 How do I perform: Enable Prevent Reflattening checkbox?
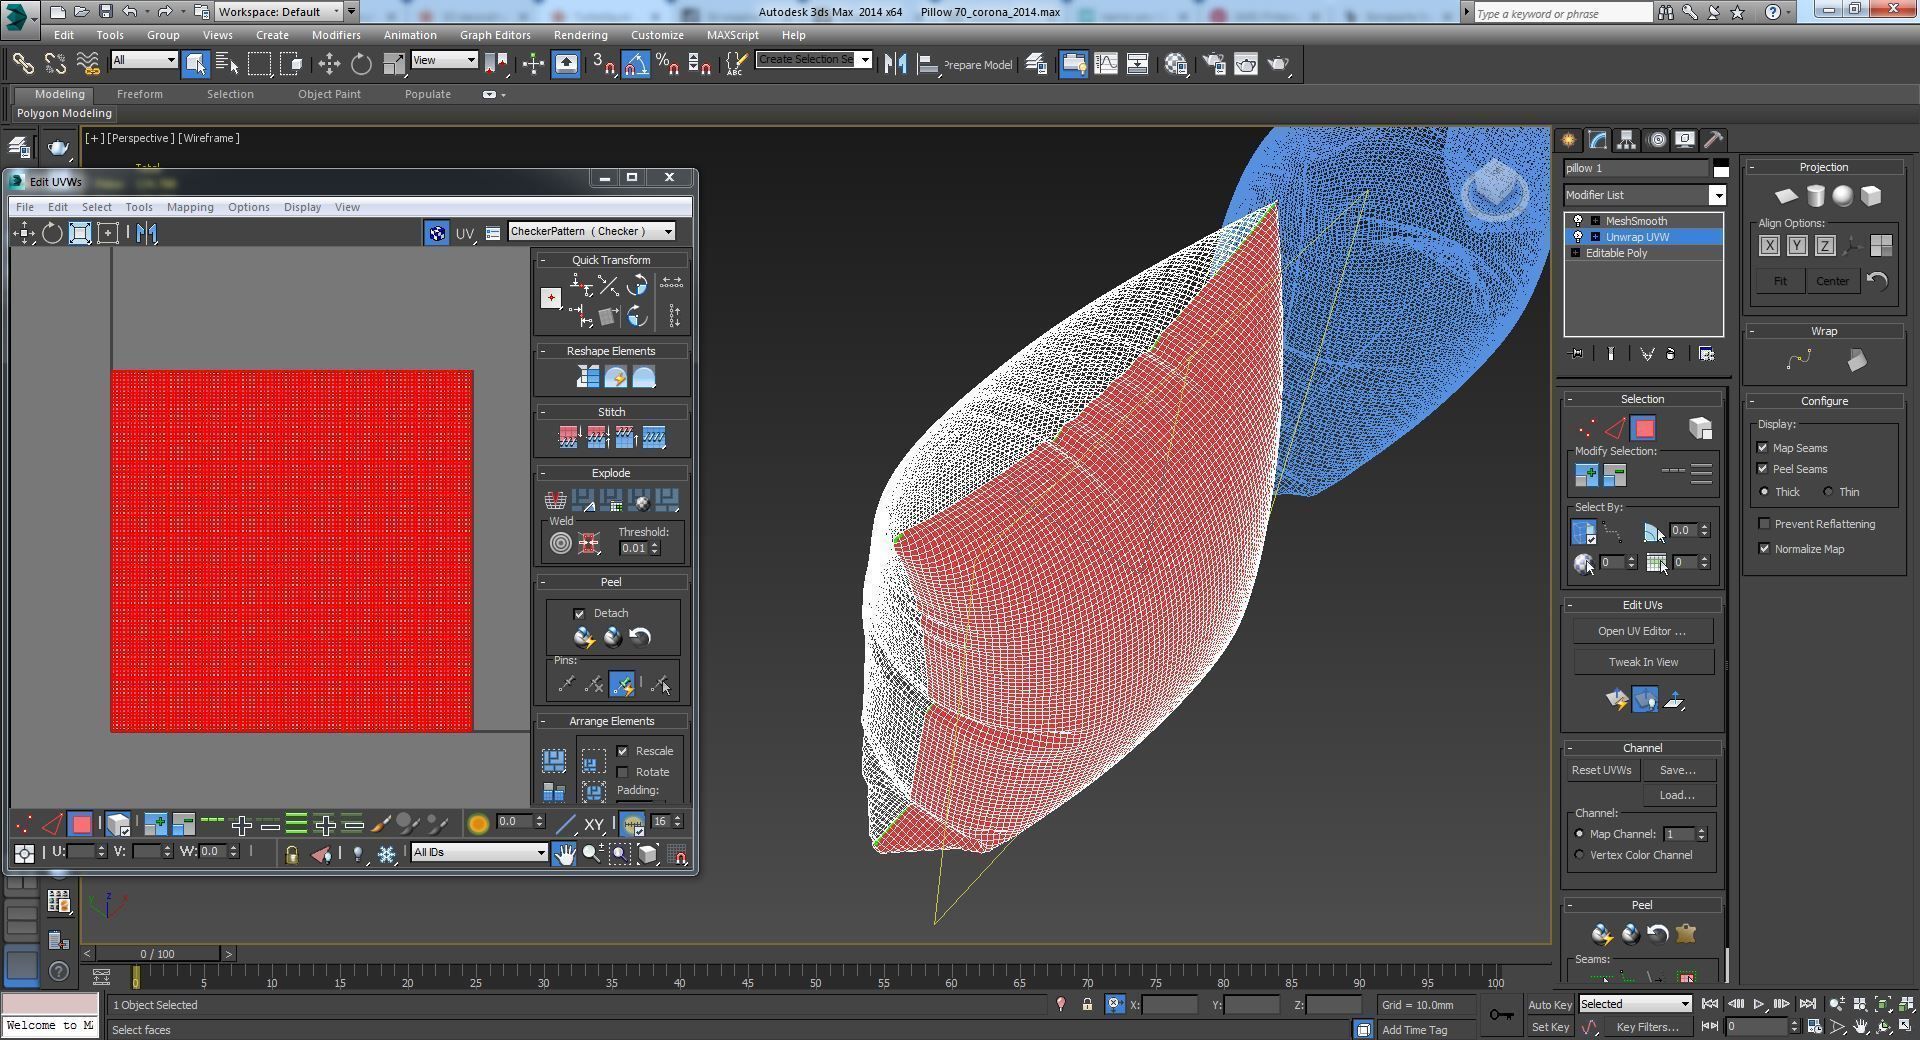pyautogui.click(x=1764, y=524)
